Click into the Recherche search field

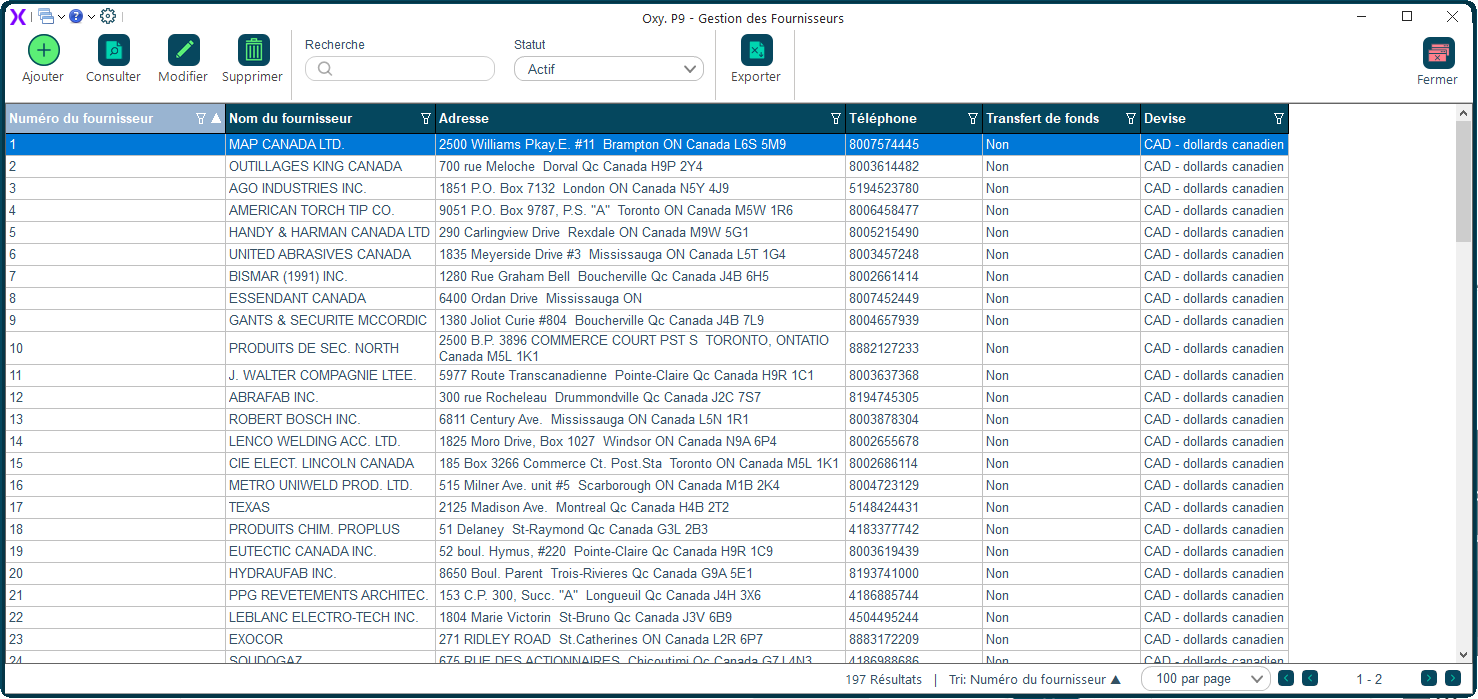coord(400,69)
